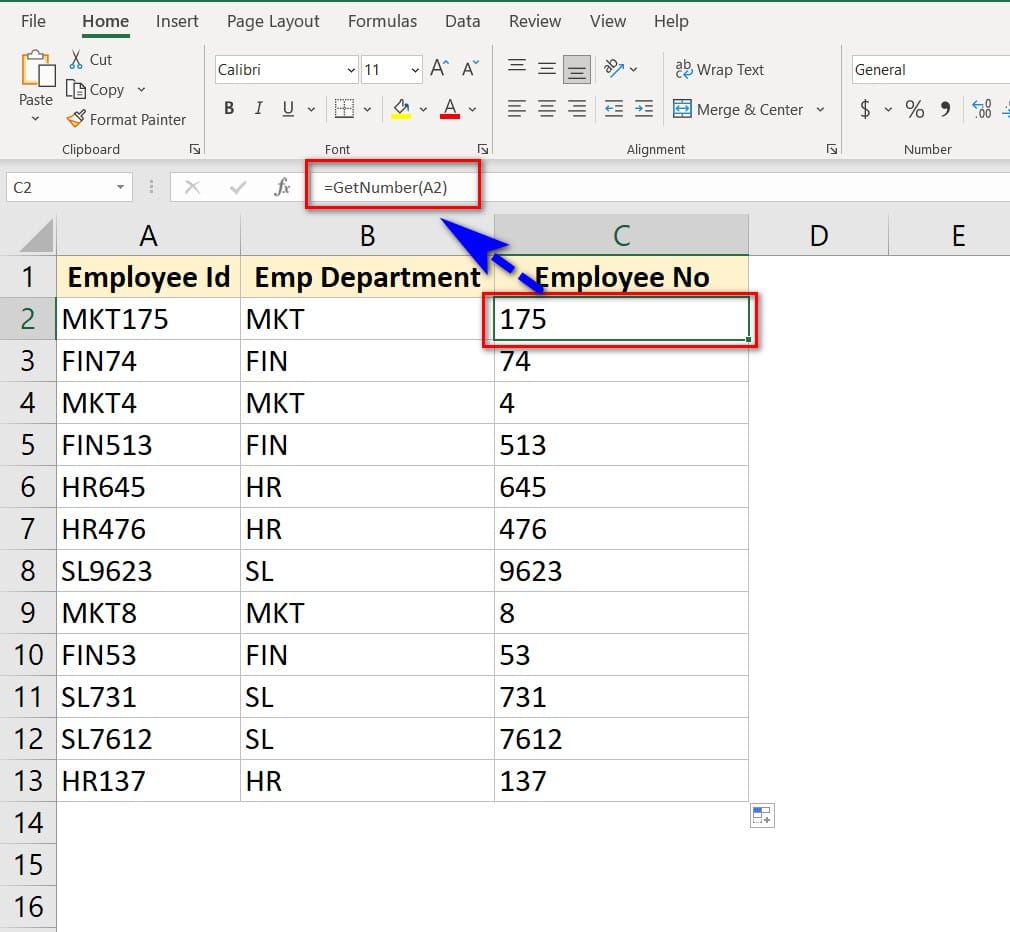
Task: Open the Alignment dialog launcher
Action: (x=831, y=148)
